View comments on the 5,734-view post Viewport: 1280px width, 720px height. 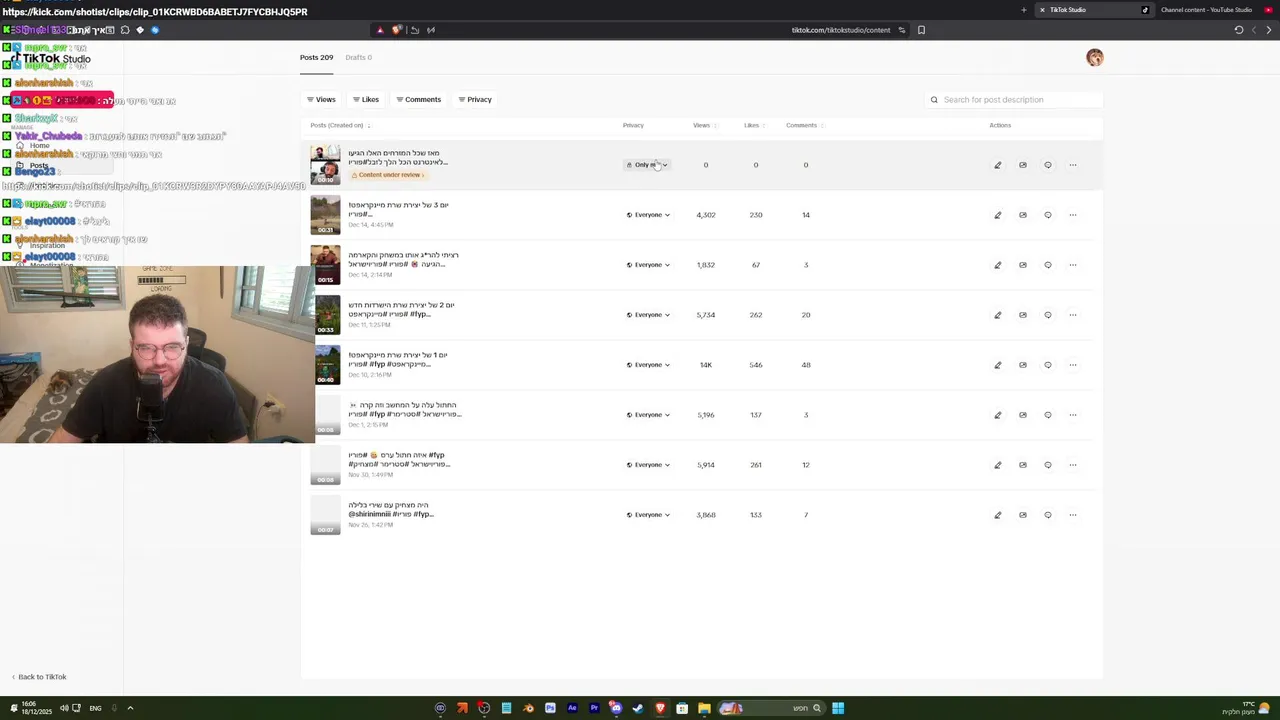coord(1047,315)
